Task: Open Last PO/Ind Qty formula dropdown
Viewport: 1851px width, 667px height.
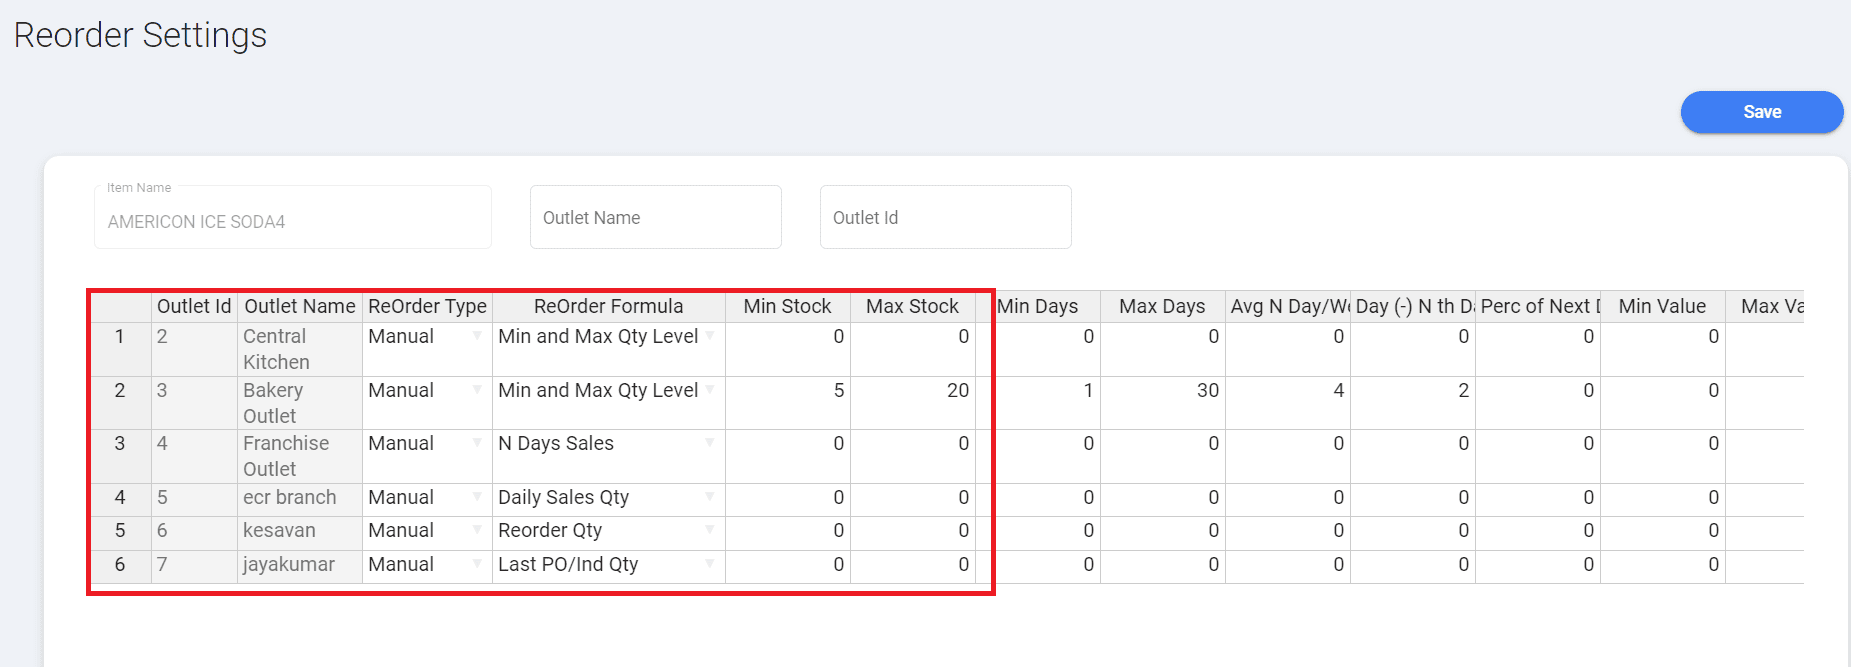Action: 709,564
